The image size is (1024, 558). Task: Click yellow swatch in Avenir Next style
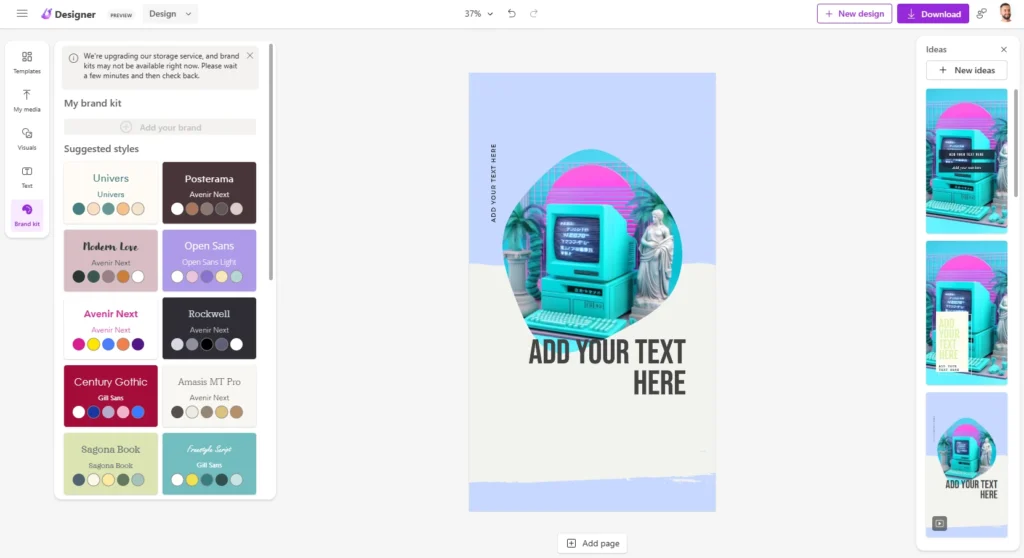[93, 344]
